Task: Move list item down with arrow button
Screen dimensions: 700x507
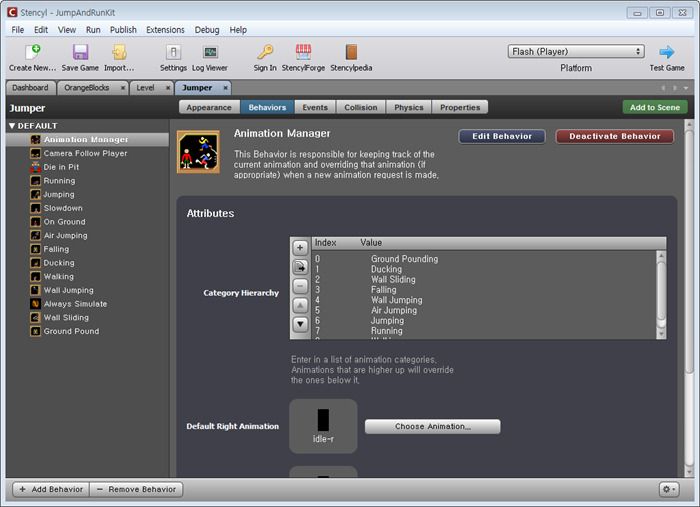Action: (300, 324)
